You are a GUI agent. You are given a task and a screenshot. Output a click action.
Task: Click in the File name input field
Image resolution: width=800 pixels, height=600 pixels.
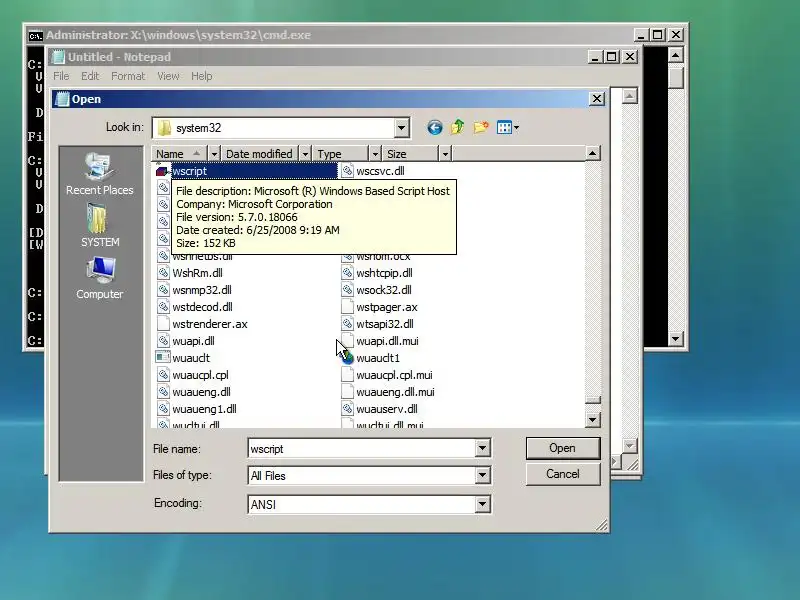coord(361,448)
